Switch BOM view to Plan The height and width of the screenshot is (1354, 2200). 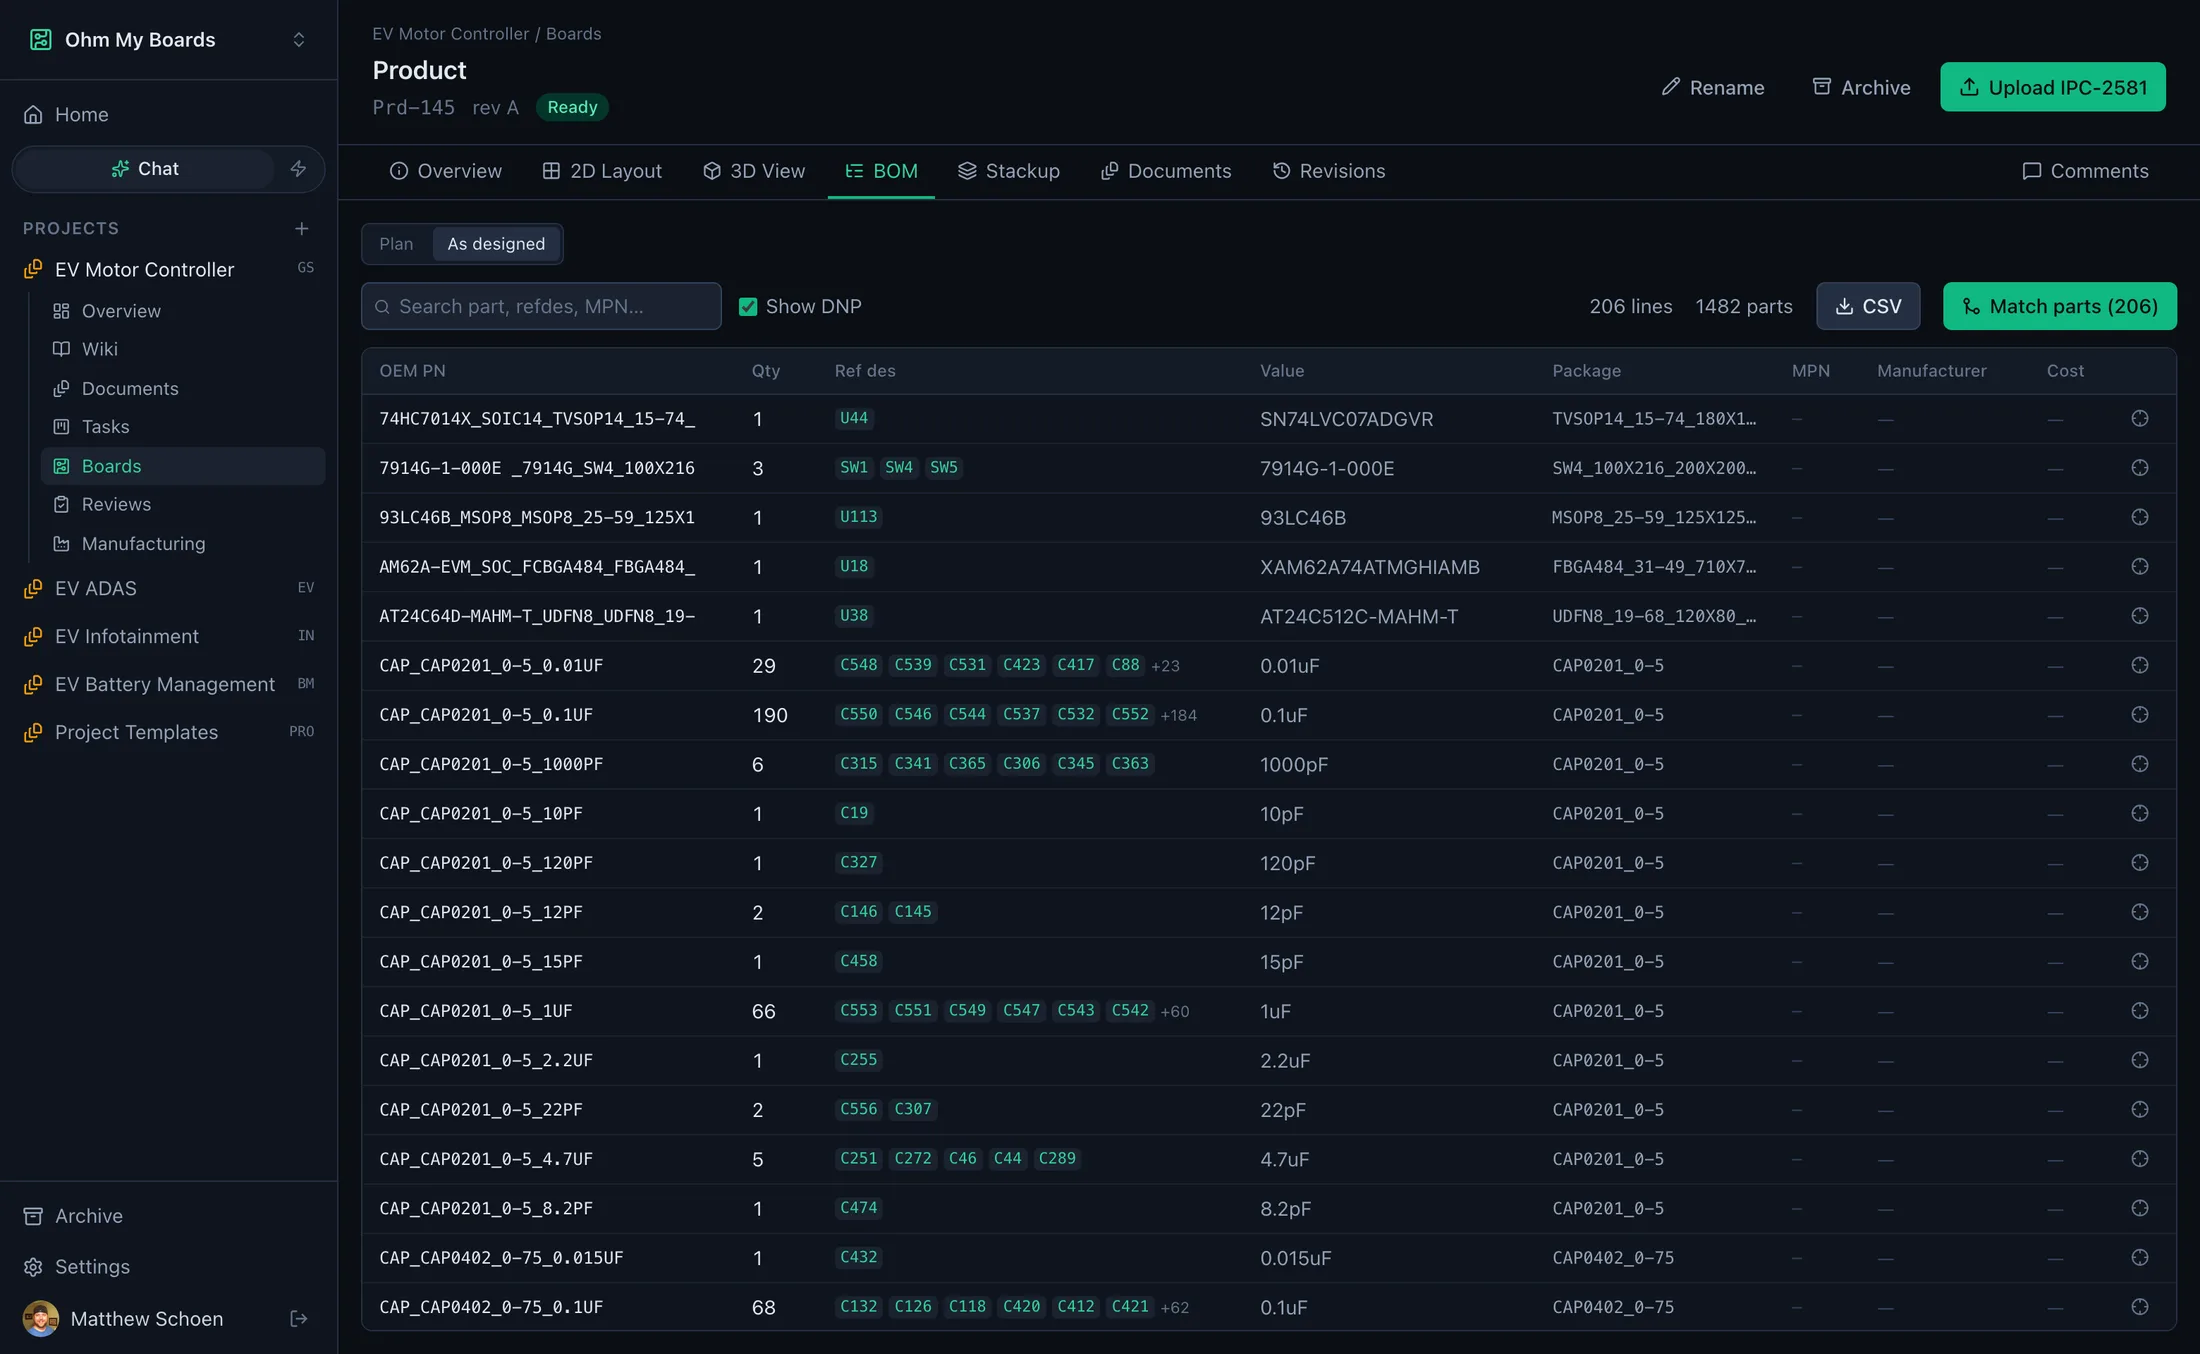(396, 244)
